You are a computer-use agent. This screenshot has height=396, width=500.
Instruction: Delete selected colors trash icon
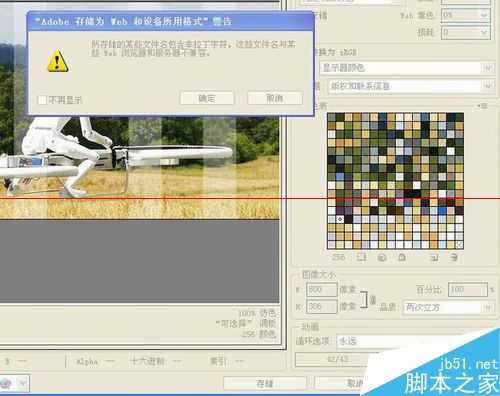pyautogui.click(x=454, y=257)
